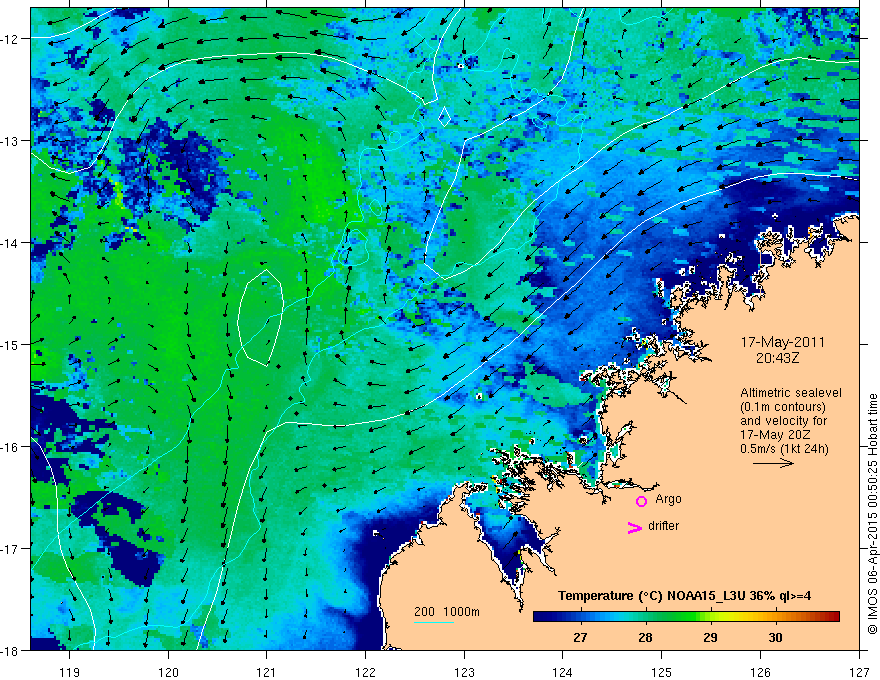Click the colorbar tick label 28
This screenshot has height=680, width=880.
click(645, 637)
